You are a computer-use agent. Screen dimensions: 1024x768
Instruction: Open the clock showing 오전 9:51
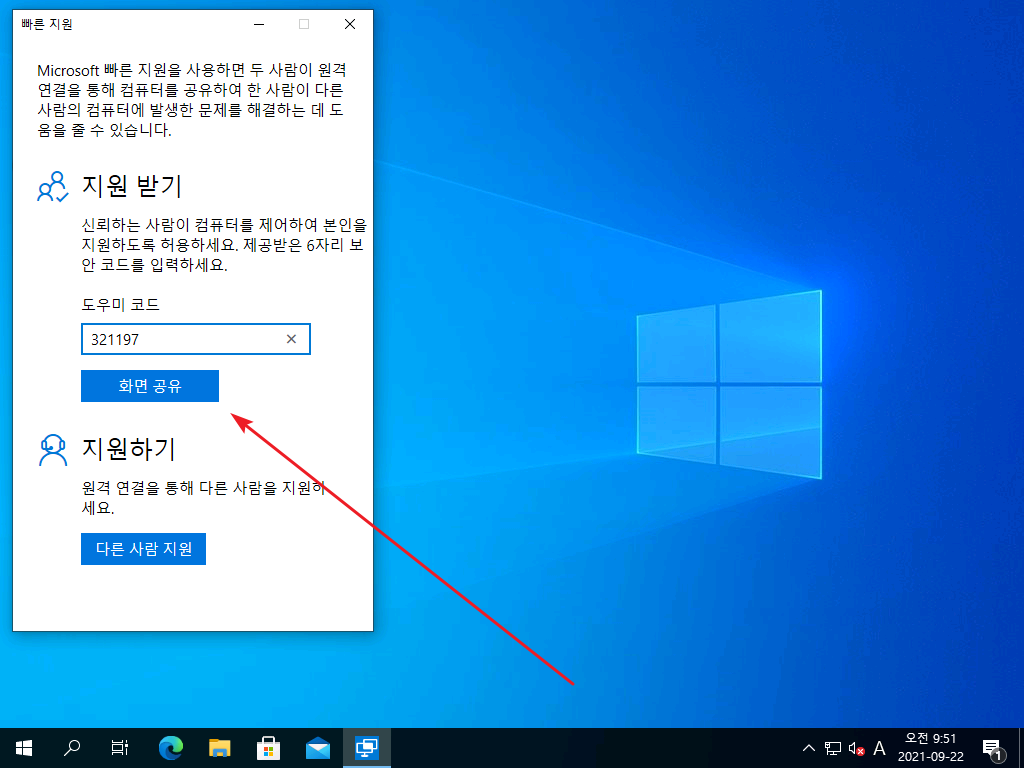point(931,748)
